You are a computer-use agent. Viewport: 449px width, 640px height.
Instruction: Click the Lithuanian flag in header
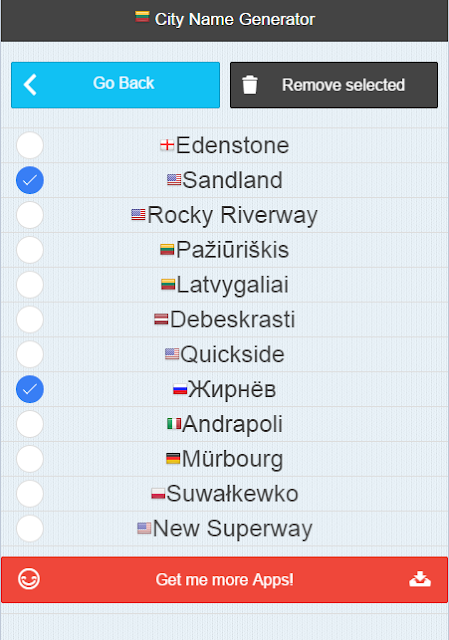coord(142,17)
